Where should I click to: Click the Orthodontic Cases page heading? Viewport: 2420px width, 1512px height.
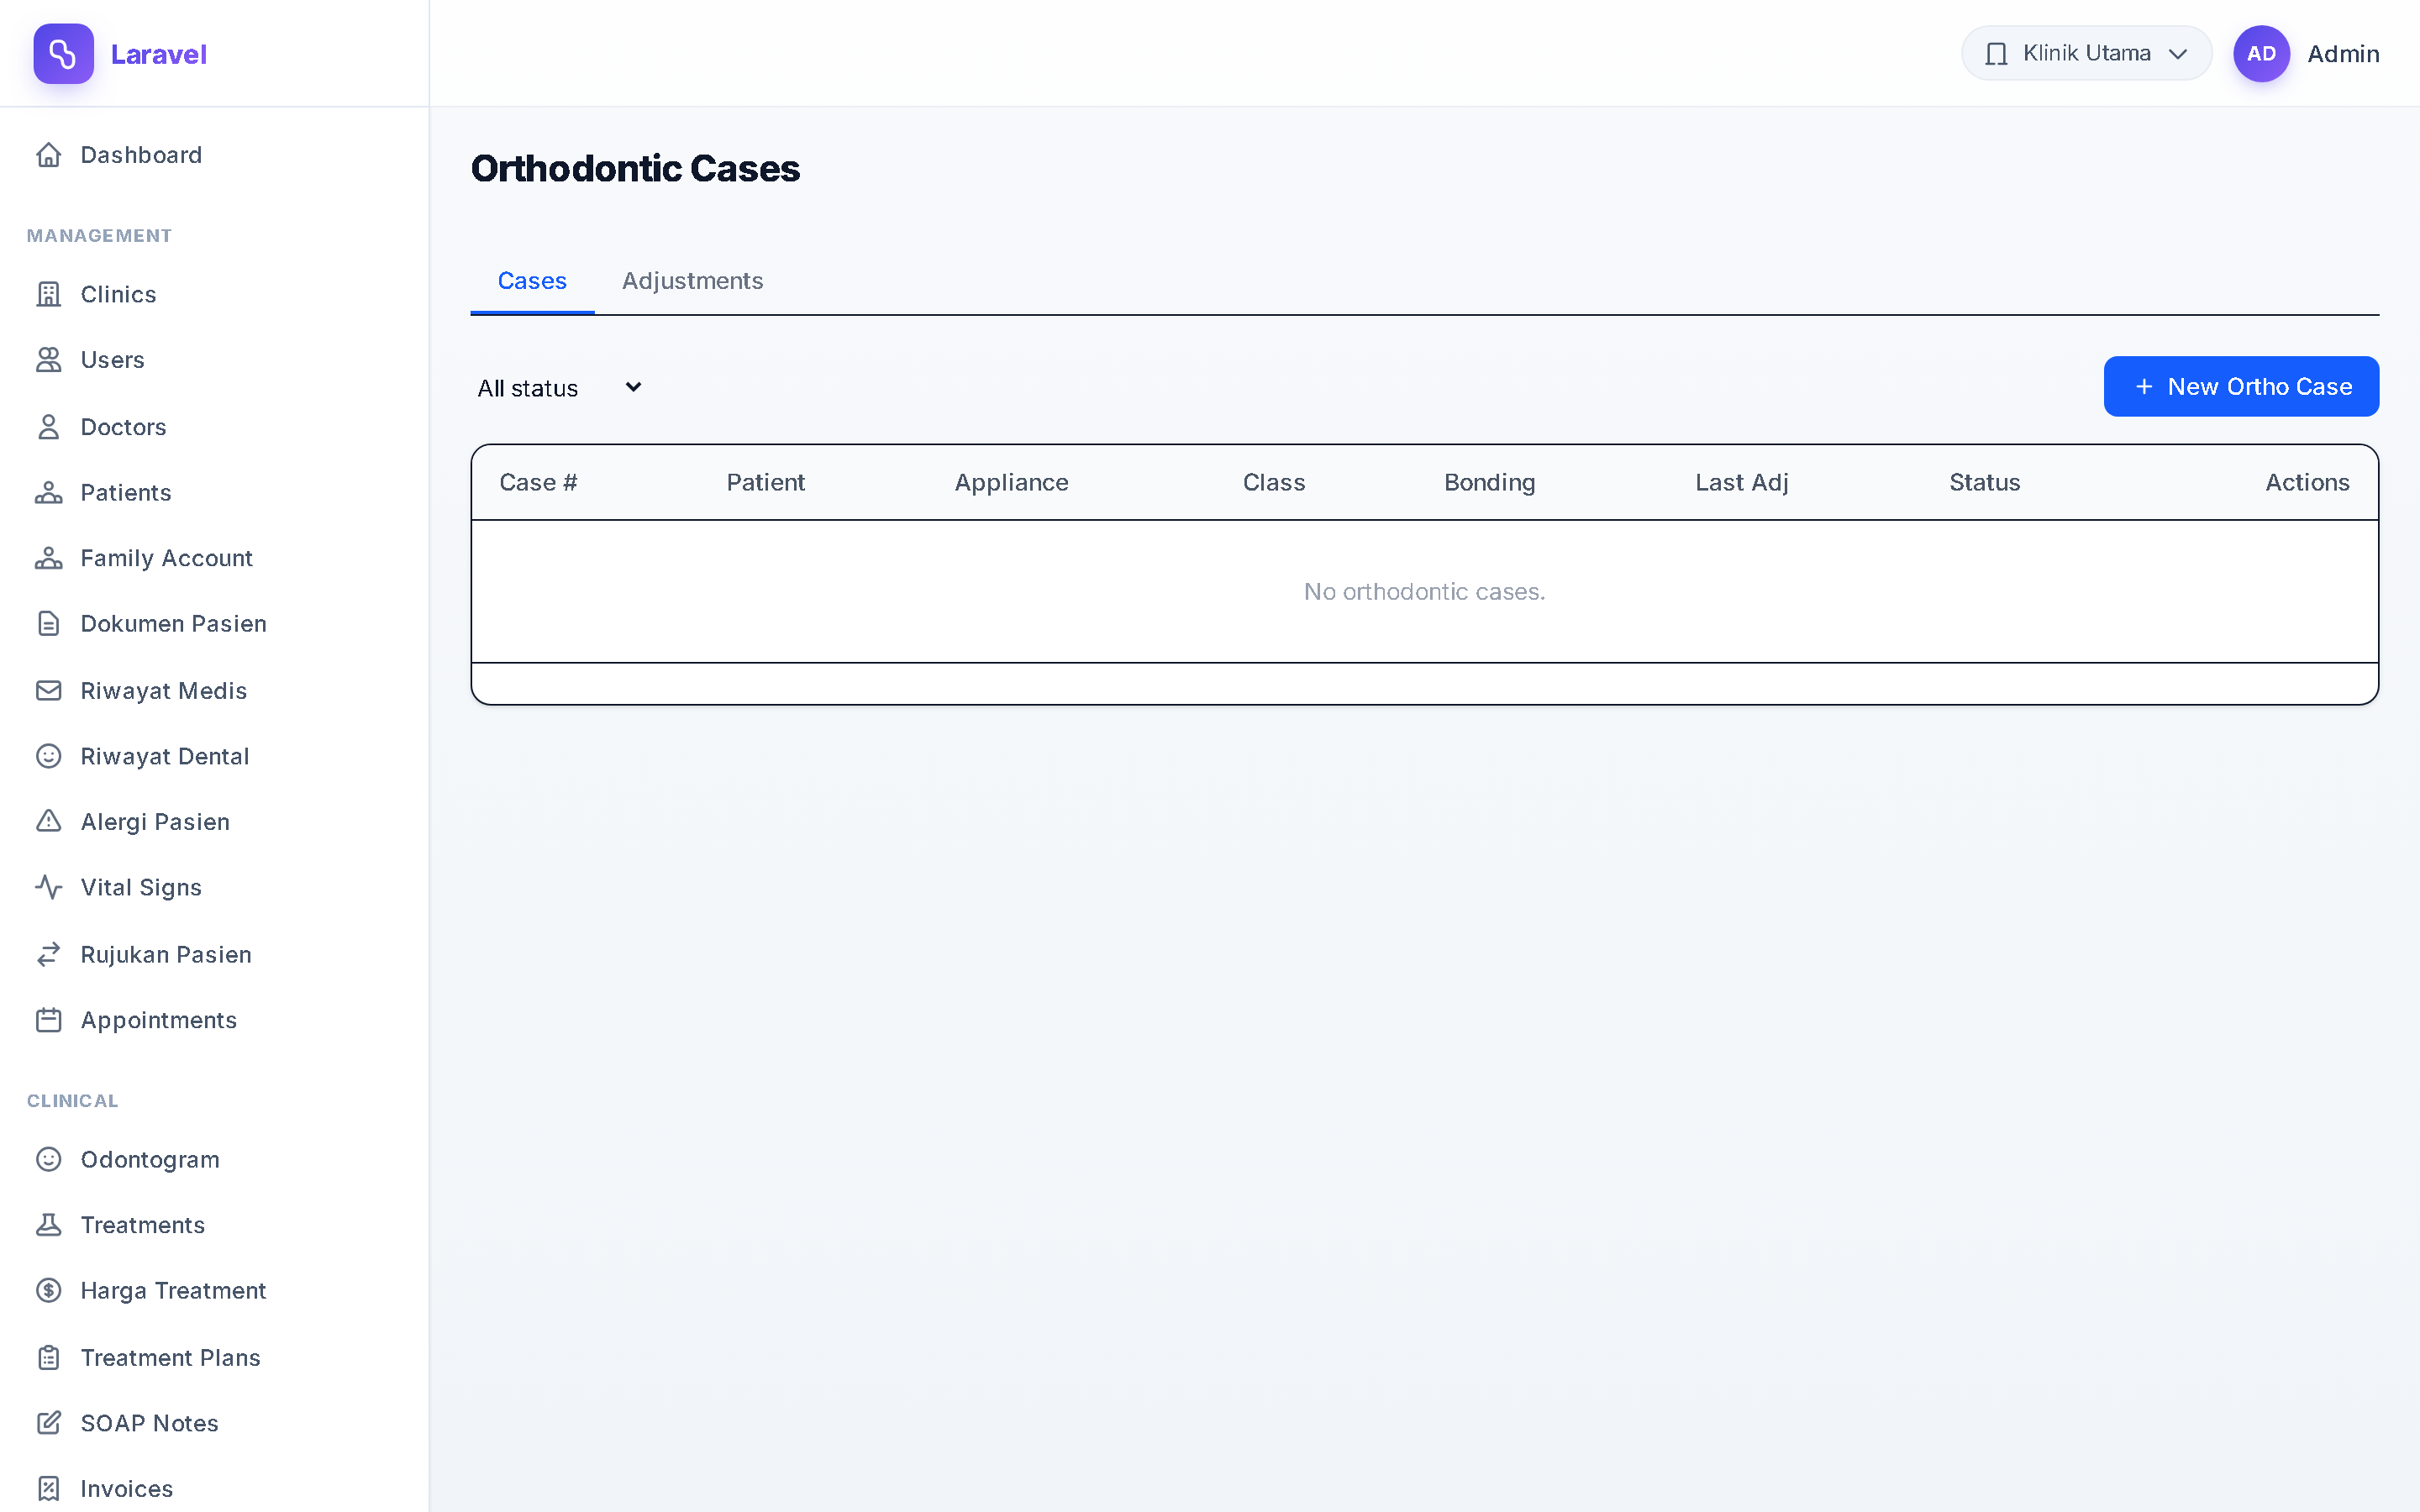click(x=635, y=169)
